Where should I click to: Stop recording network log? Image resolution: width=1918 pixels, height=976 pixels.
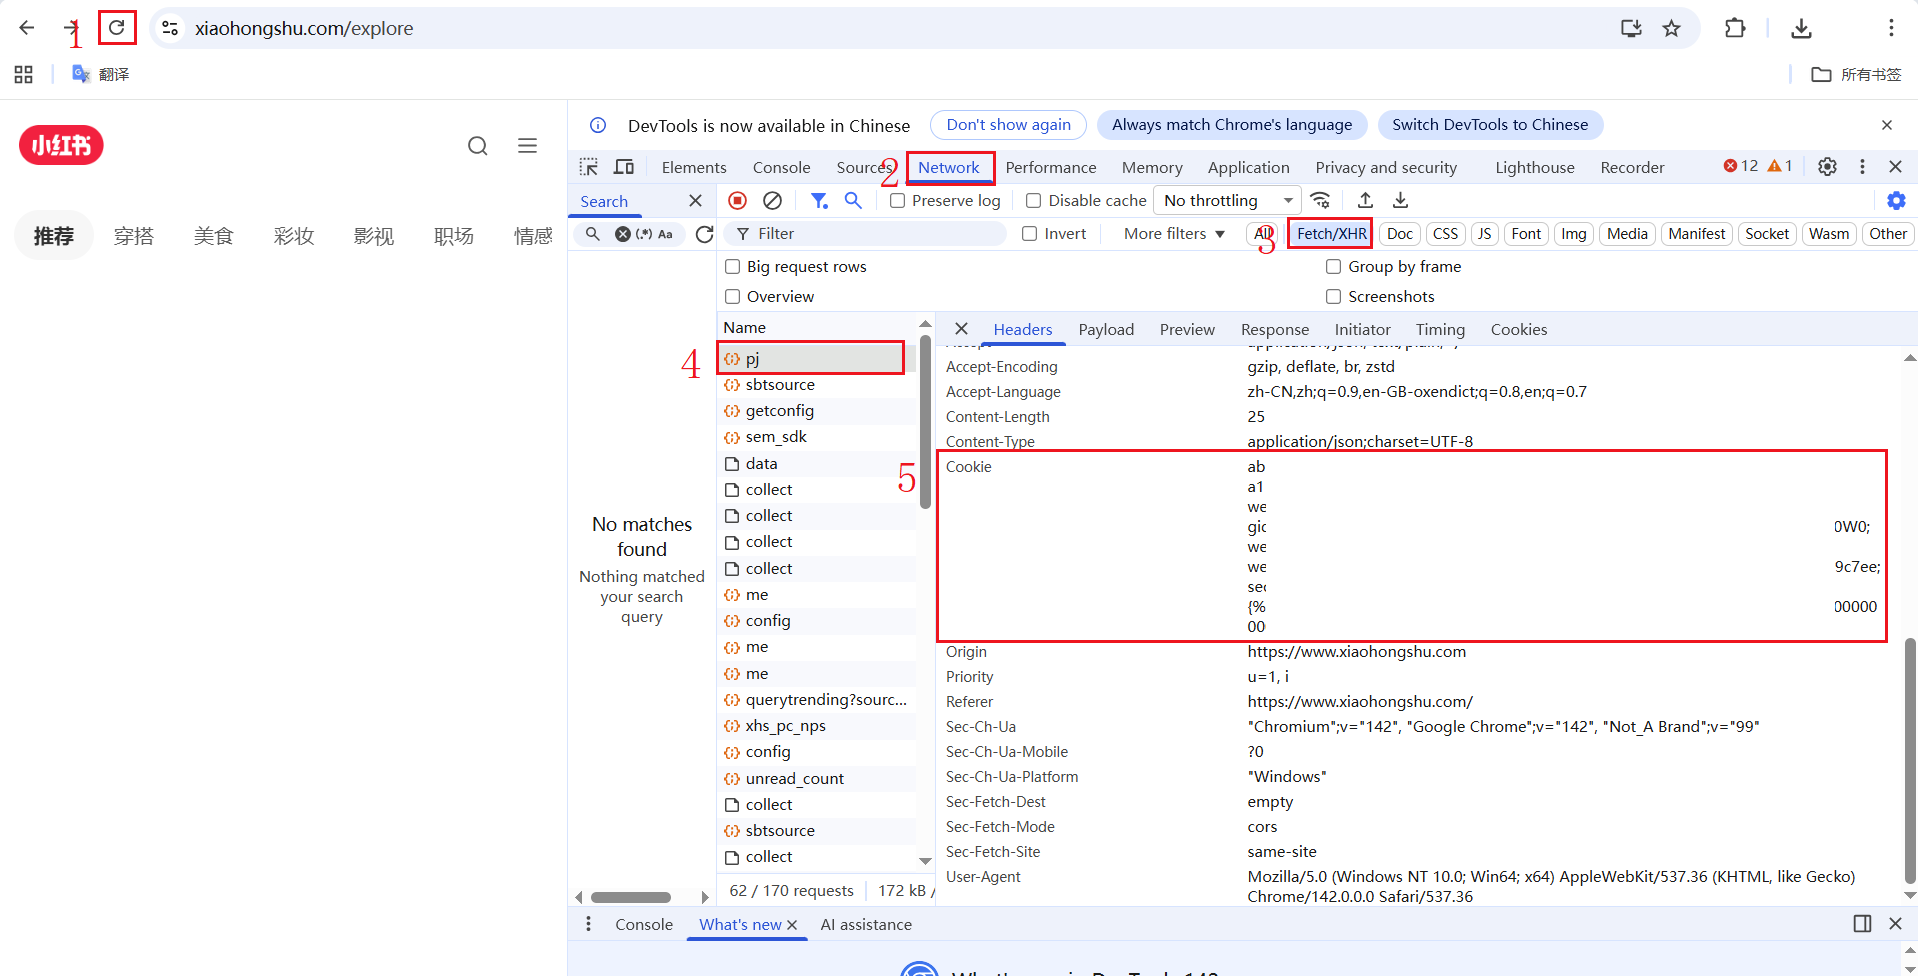pyautogui.click(x=737, y=201)
